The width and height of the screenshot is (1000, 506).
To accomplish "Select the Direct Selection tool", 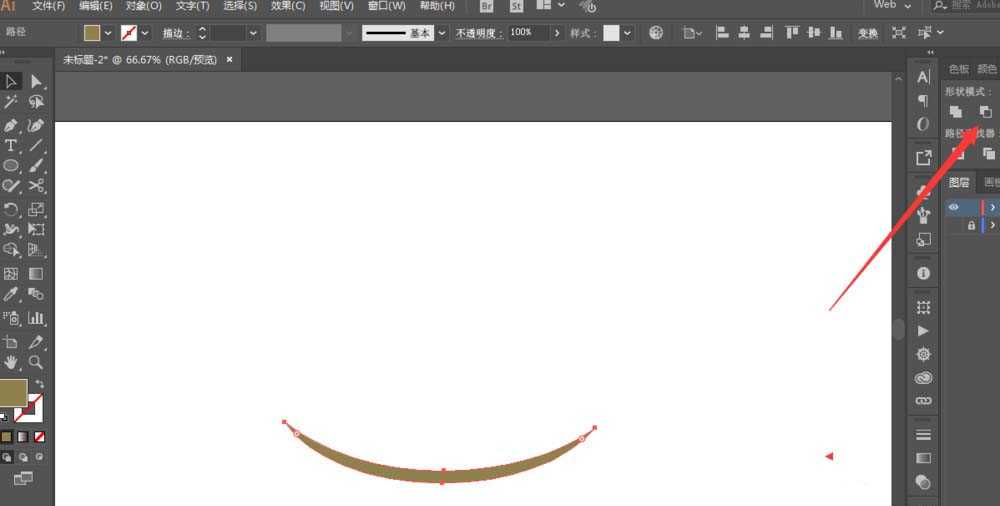I will 36,82.
